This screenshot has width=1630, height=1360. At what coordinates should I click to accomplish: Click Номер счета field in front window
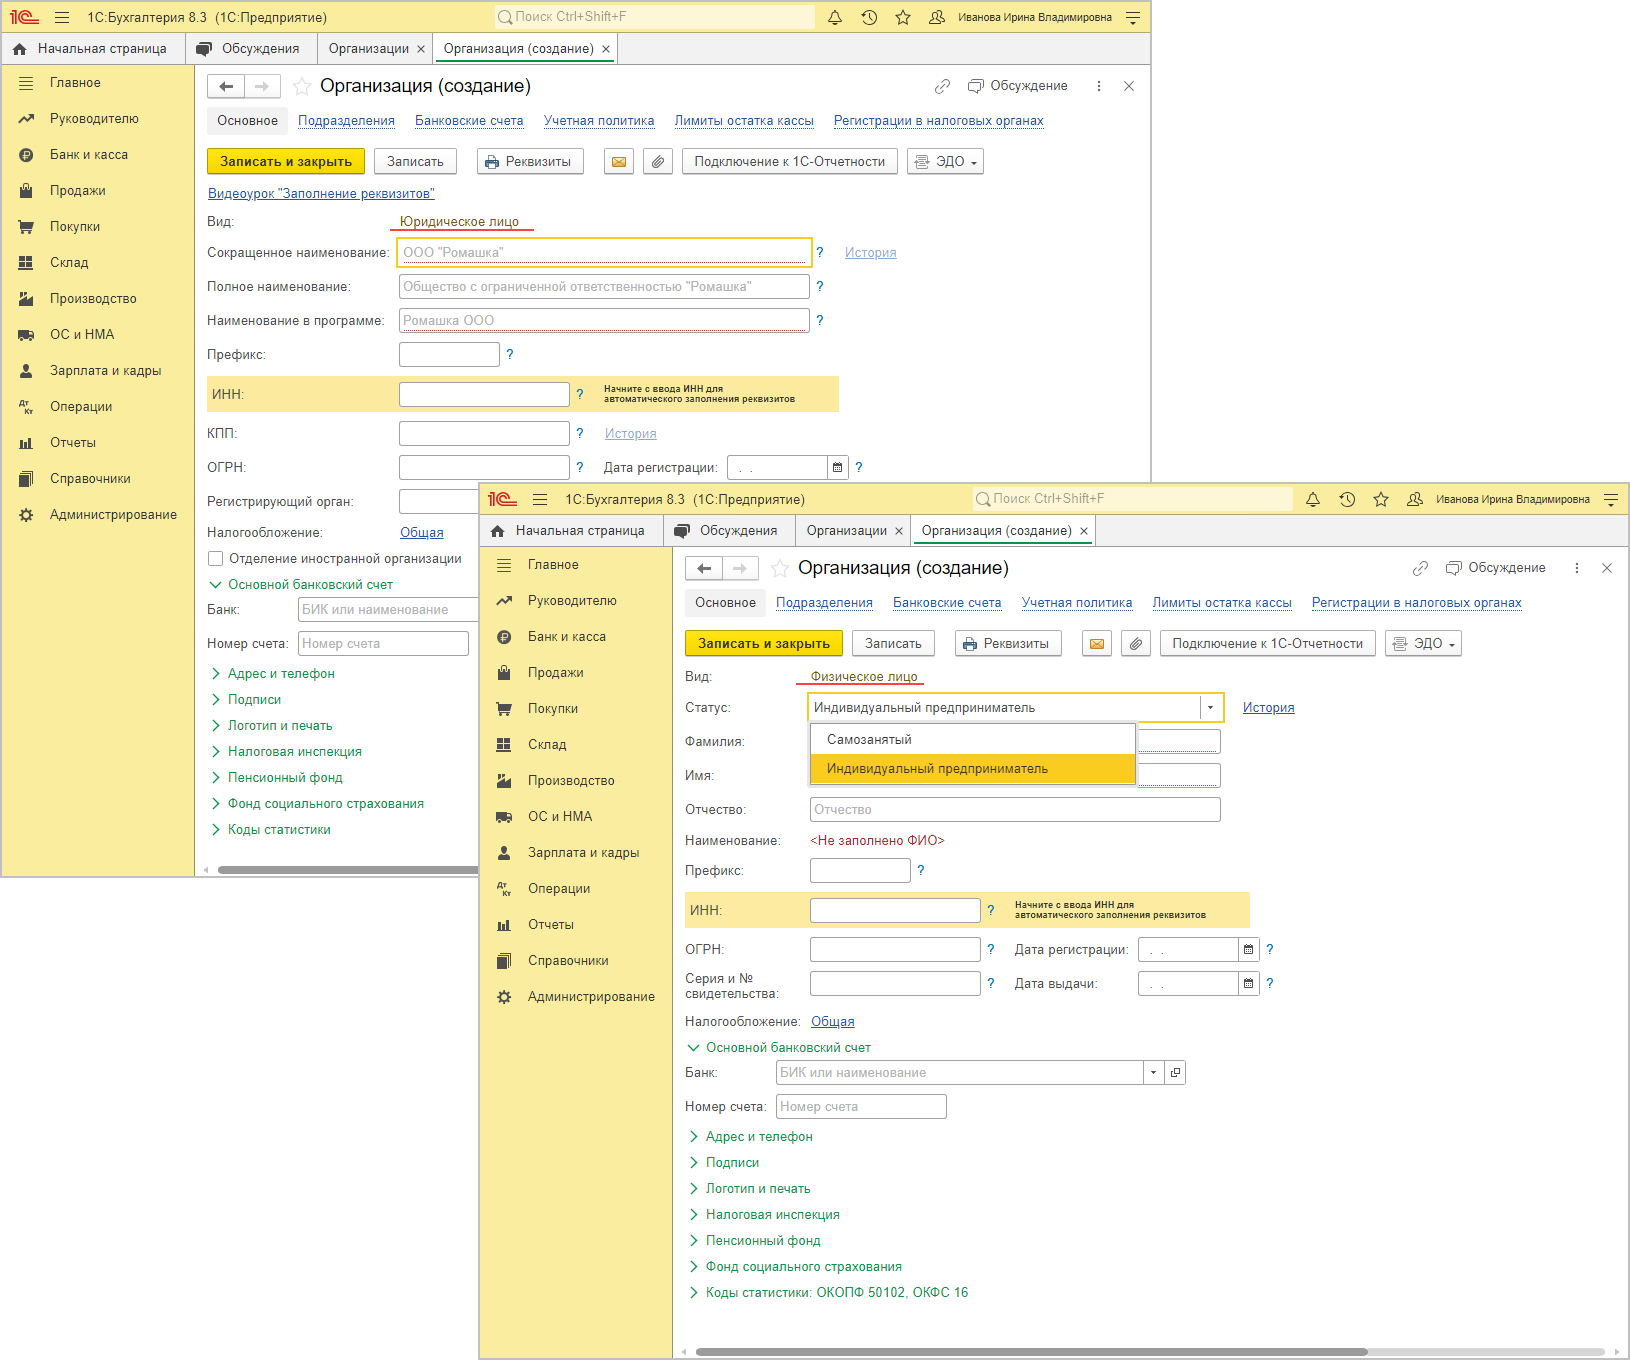pos(861,1106)
